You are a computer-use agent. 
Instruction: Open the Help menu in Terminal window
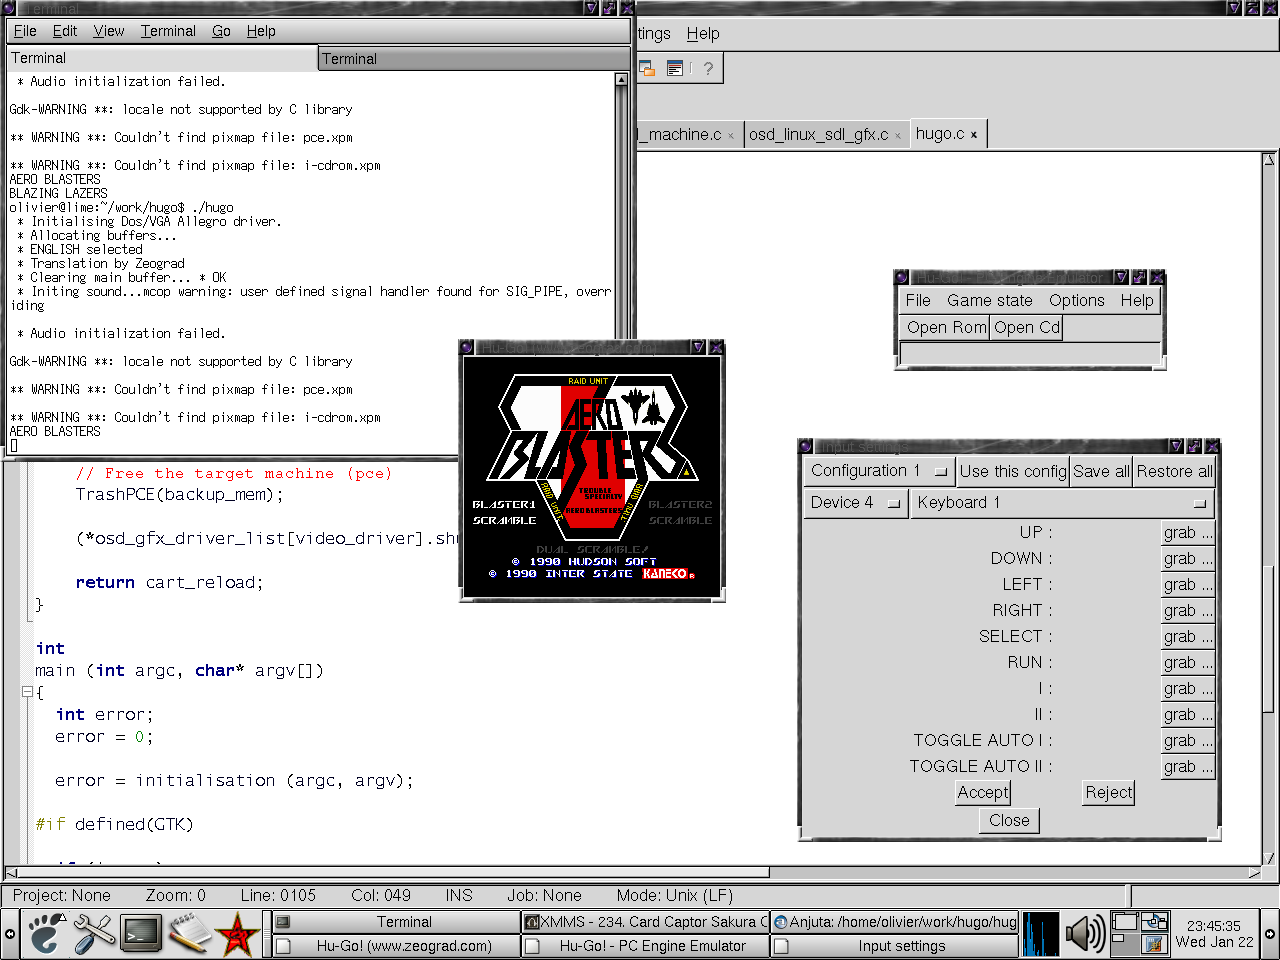pos(261,31)
